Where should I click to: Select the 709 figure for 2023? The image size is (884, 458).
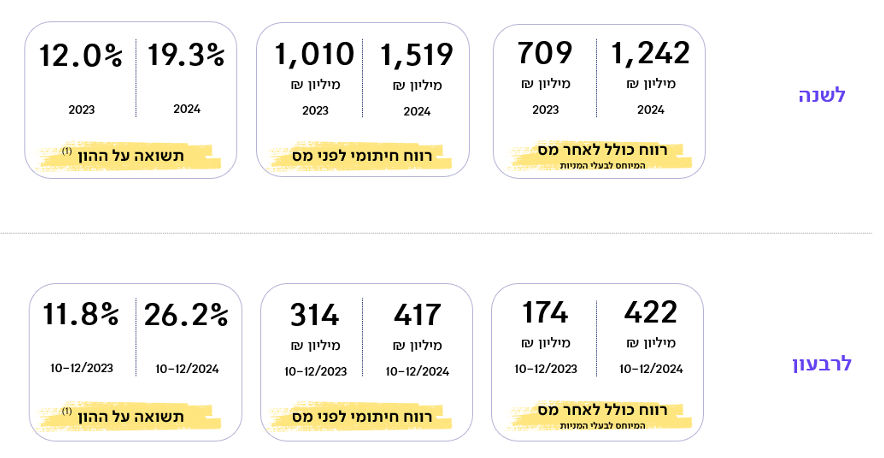point(545,52)
